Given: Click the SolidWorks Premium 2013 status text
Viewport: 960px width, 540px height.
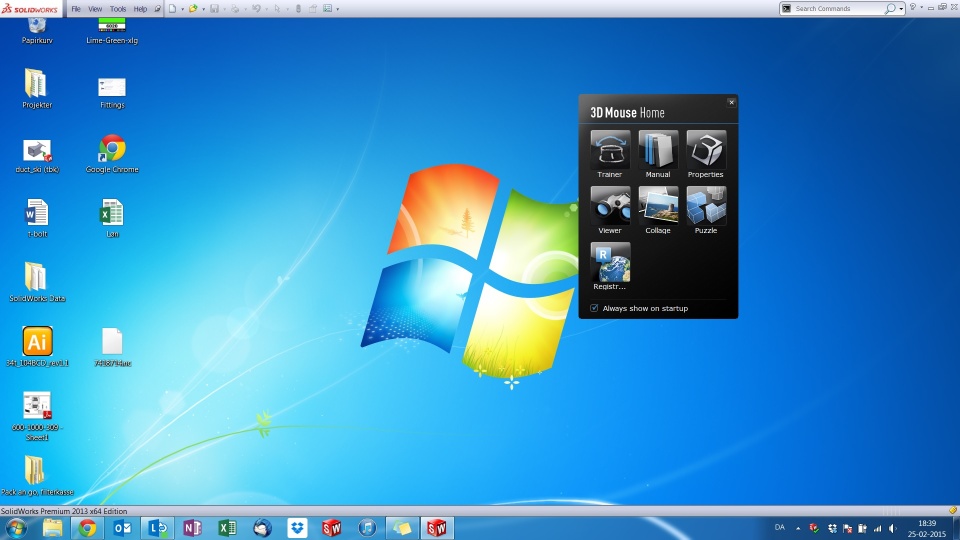Looking at the screenshot, I should pos(64,511).
